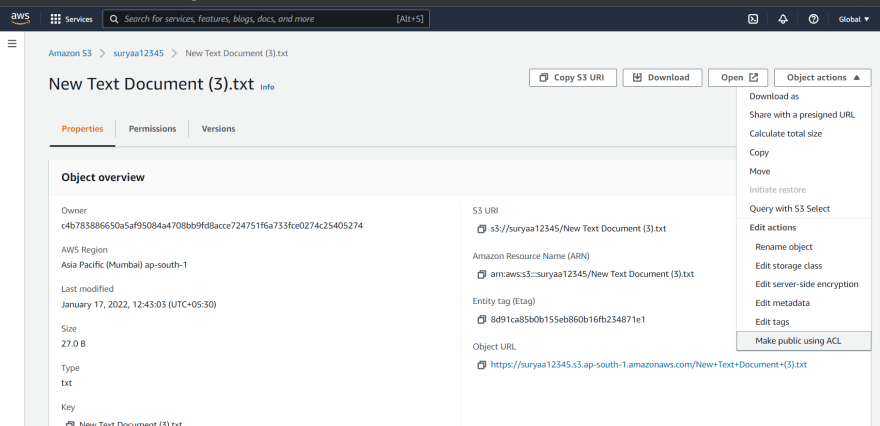Click the Info link beside title
Image resolution: width=880 pixels, height=426 pixels.
[x=267, y=87]
